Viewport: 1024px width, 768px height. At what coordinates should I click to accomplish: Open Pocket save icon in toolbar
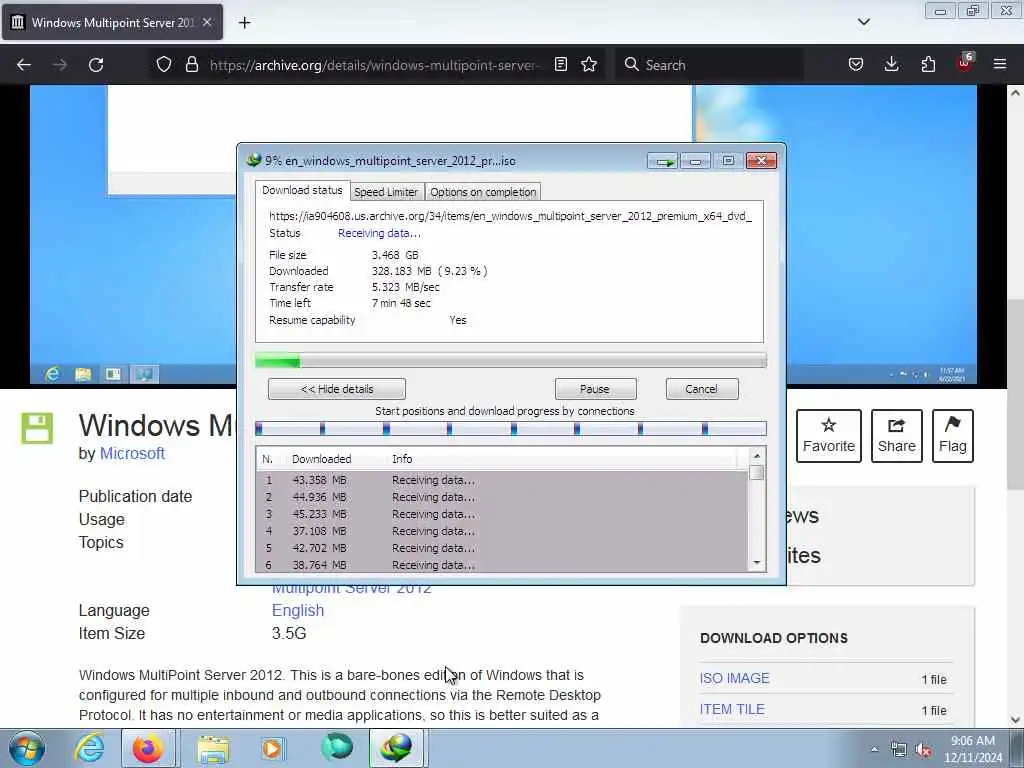[x=856, y=64]
